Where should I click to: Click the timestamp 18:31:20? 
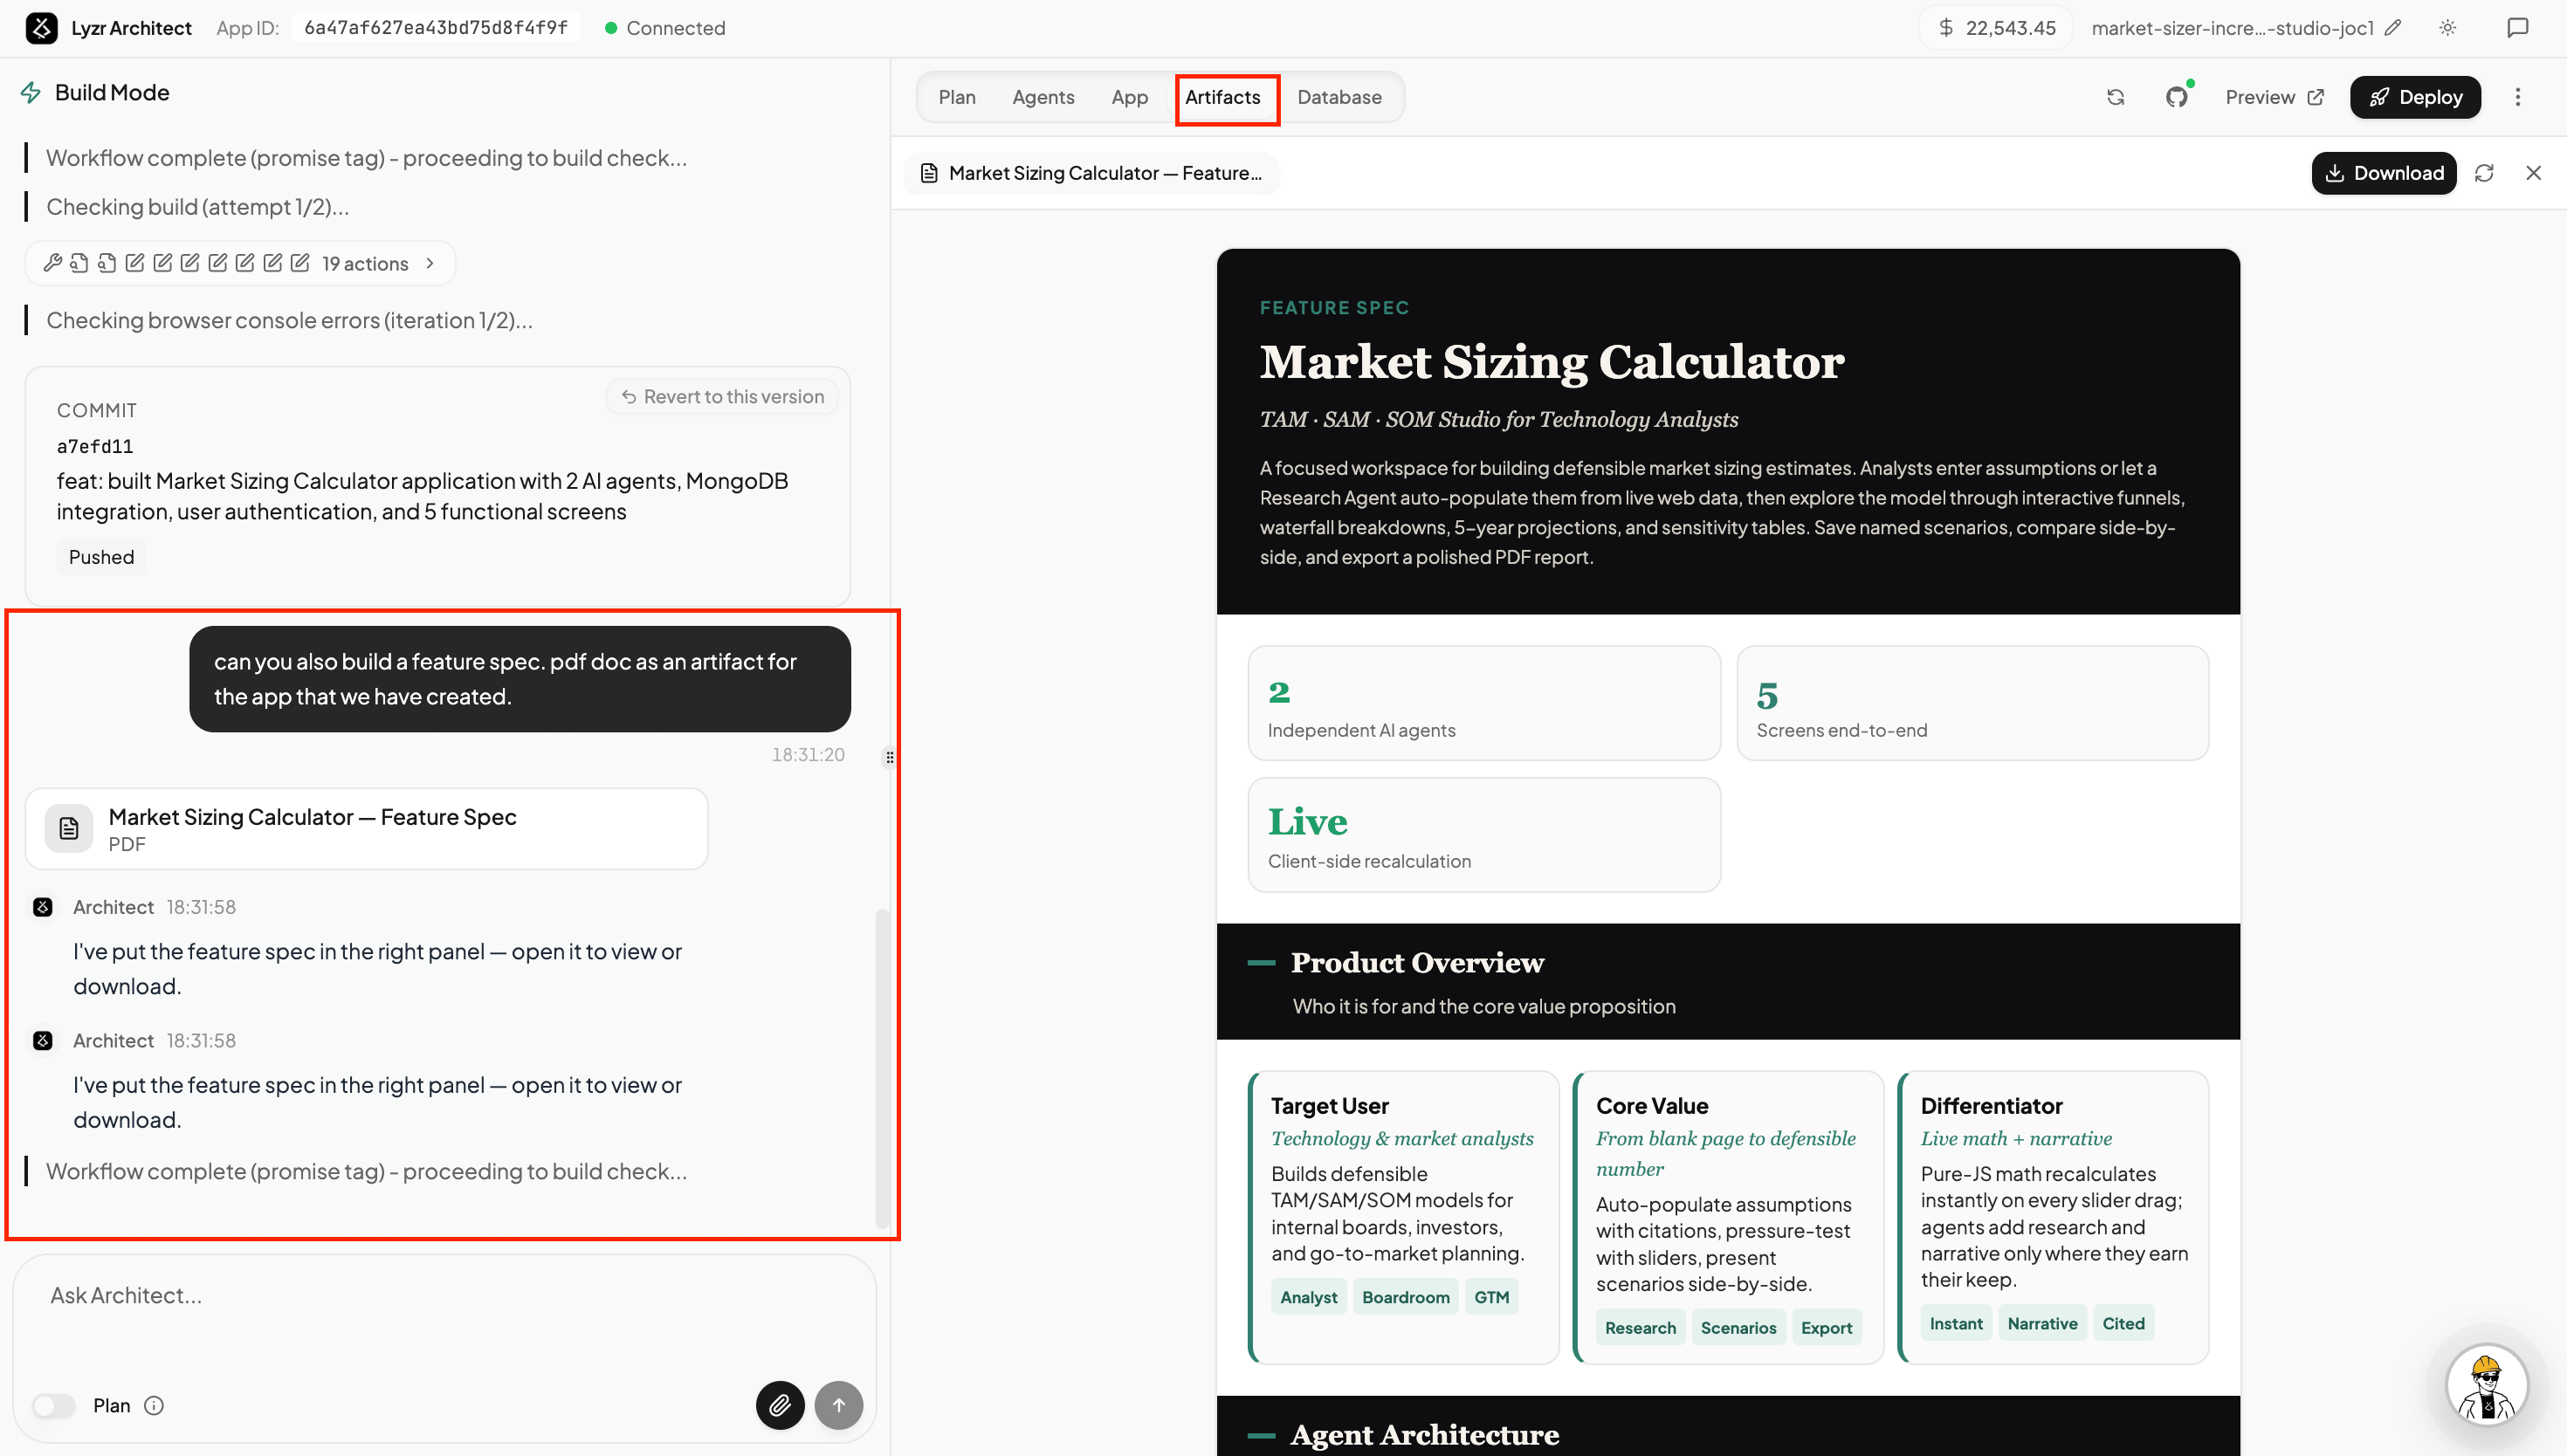[x=807, y=755]
